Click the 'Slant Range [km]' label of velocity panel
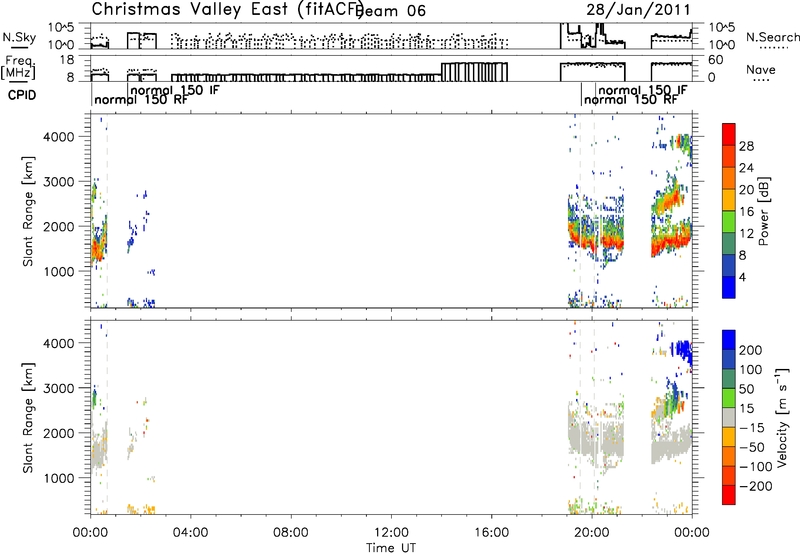 point(28,418)
